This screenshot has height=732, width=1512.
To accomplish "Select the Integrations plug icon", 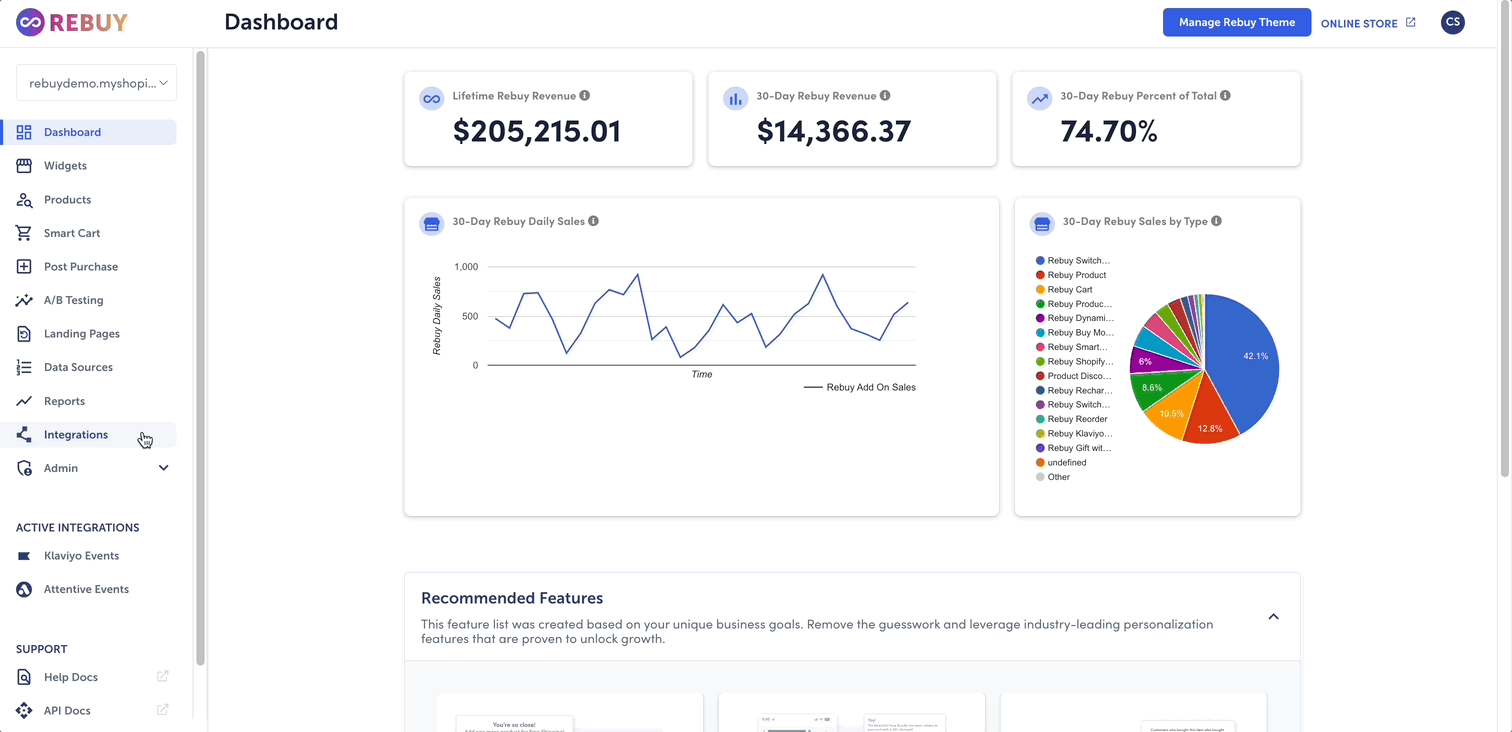I will [x=25, y=434].
